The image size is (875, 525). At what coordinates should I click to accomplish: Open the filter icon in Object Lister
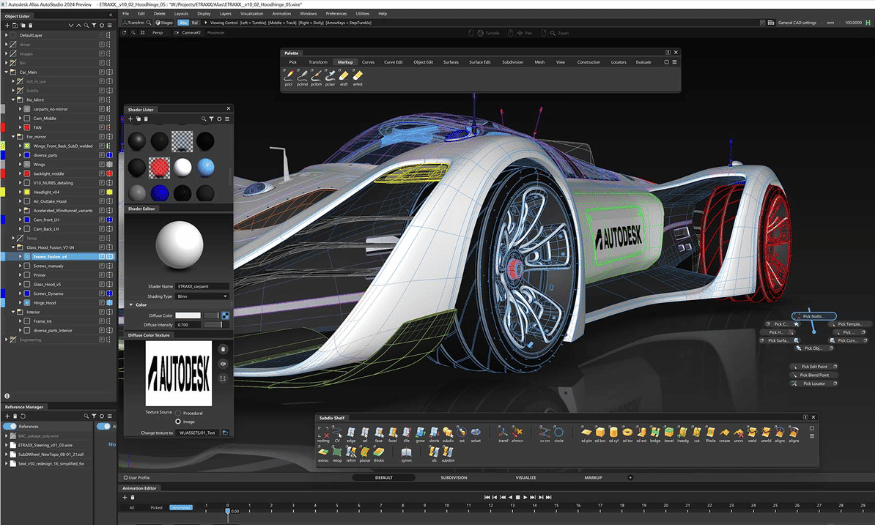(x=94, y=25)
